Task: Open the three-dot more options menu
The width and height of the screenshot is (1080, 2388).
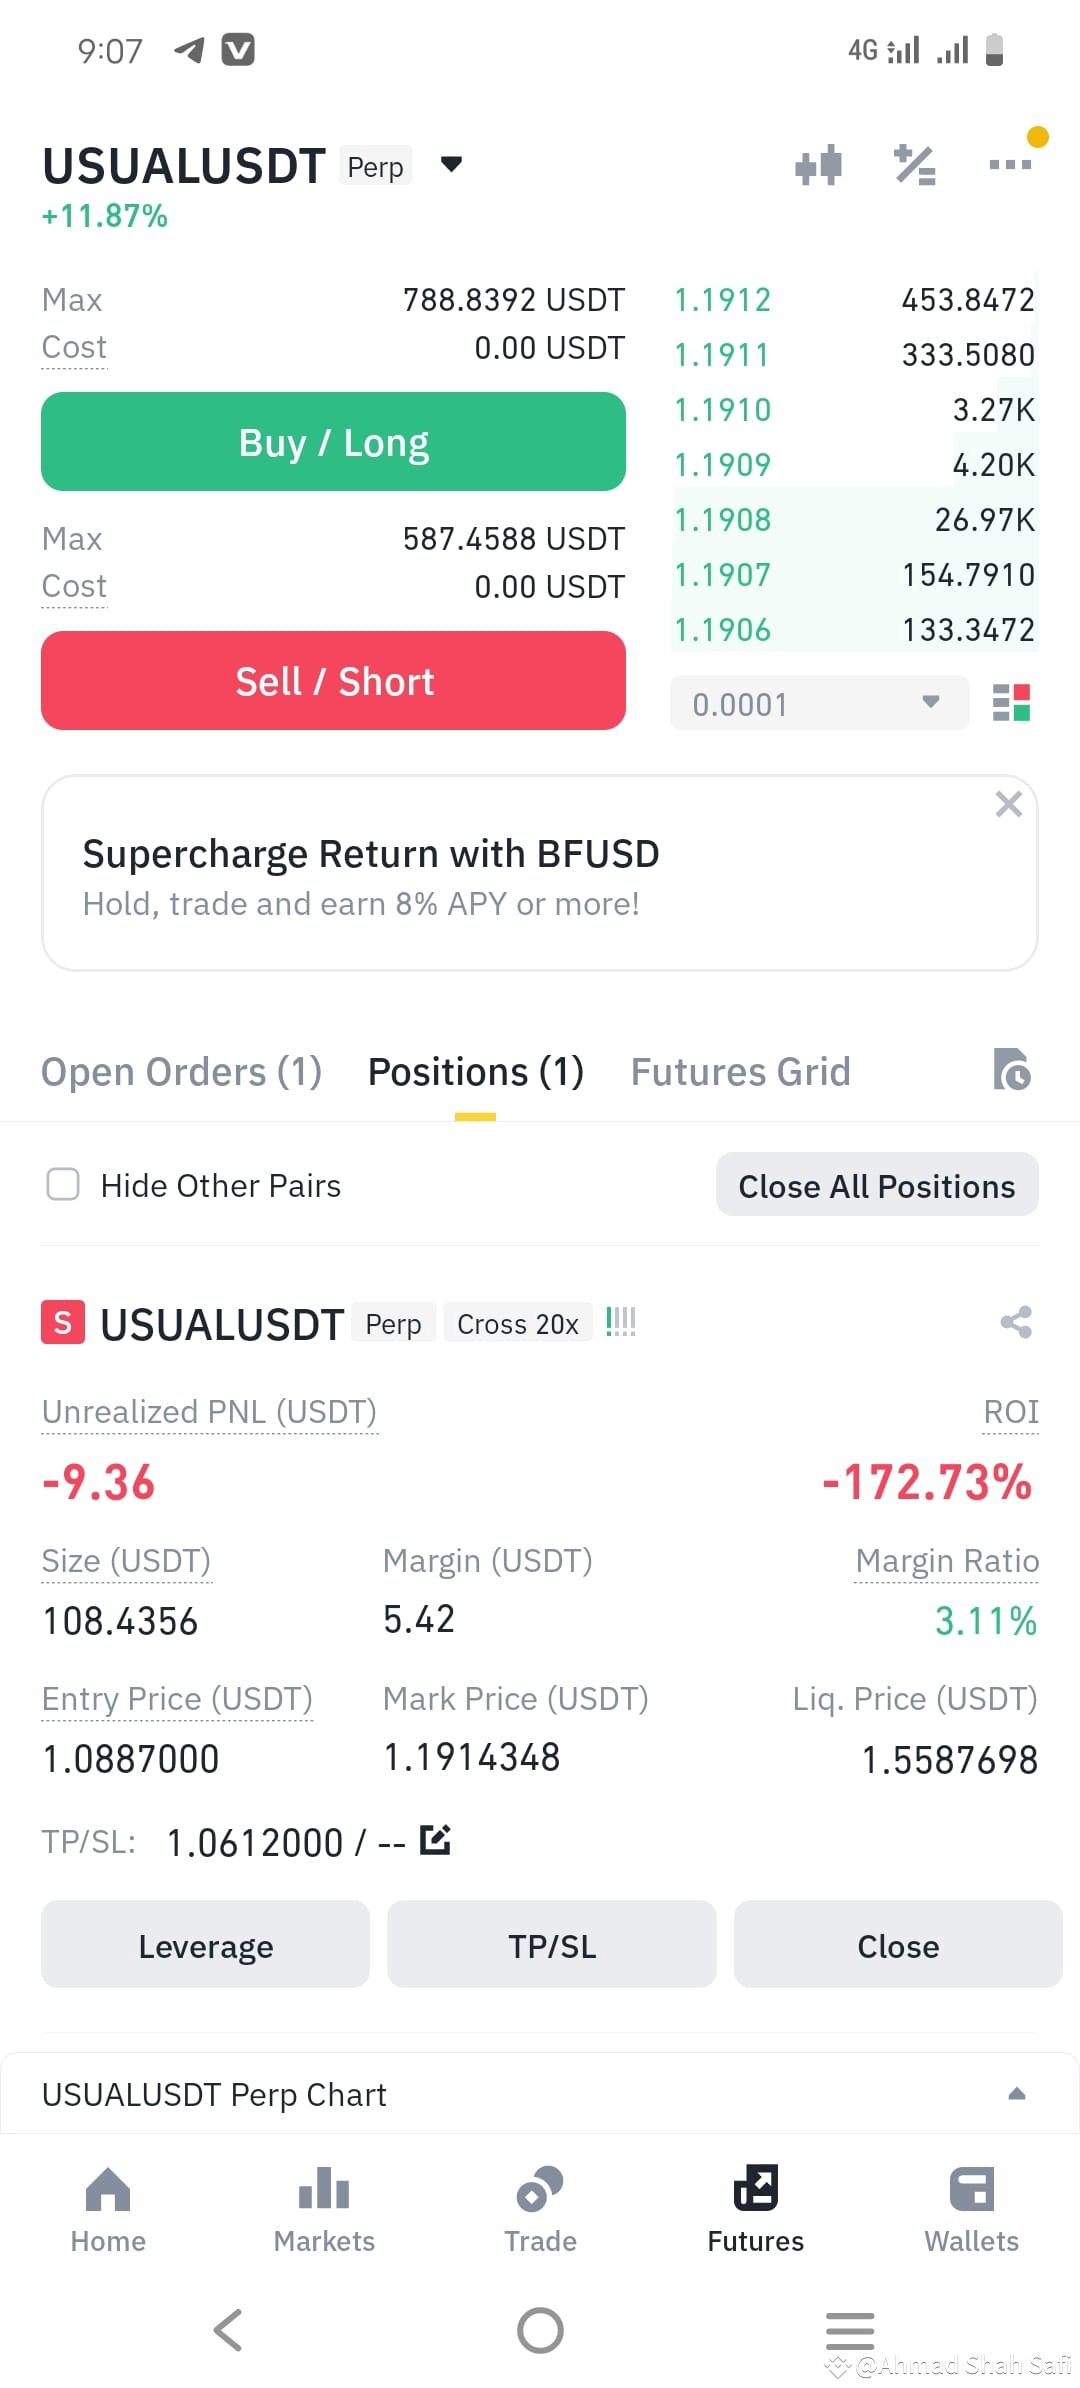Action: pyautogui.click(x=1010, y=164)
